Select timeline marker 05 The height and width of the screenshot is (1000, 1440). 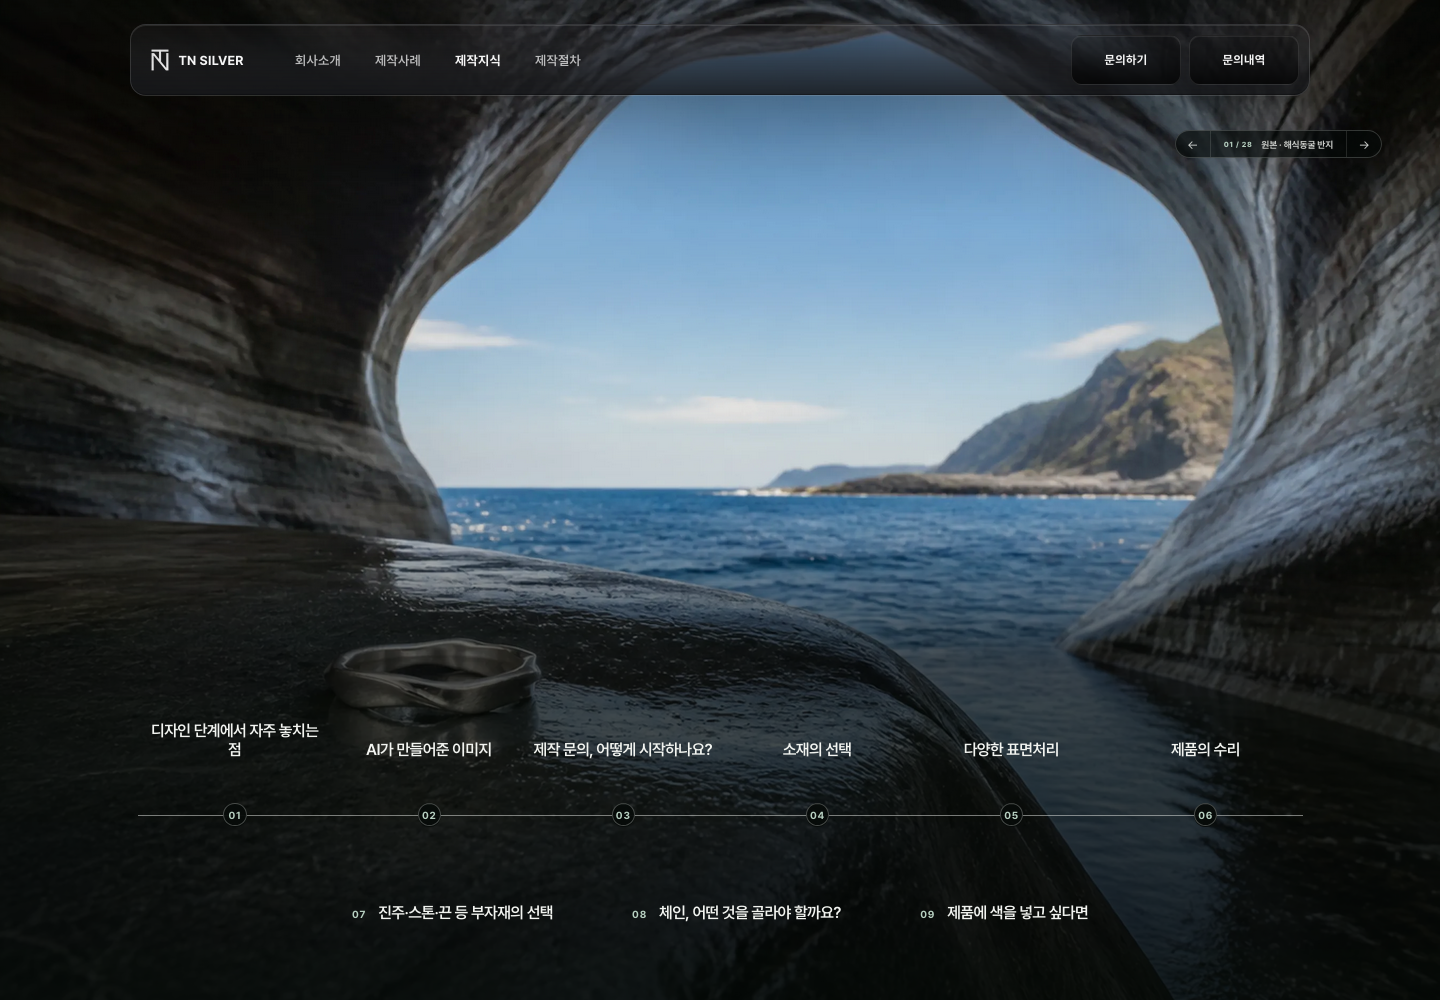pos(1011,815)
